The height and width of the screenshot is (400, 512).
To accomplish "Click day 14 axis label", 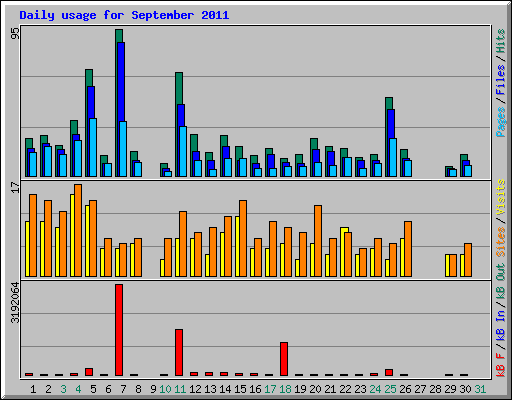I will click(x=225, y=389).
